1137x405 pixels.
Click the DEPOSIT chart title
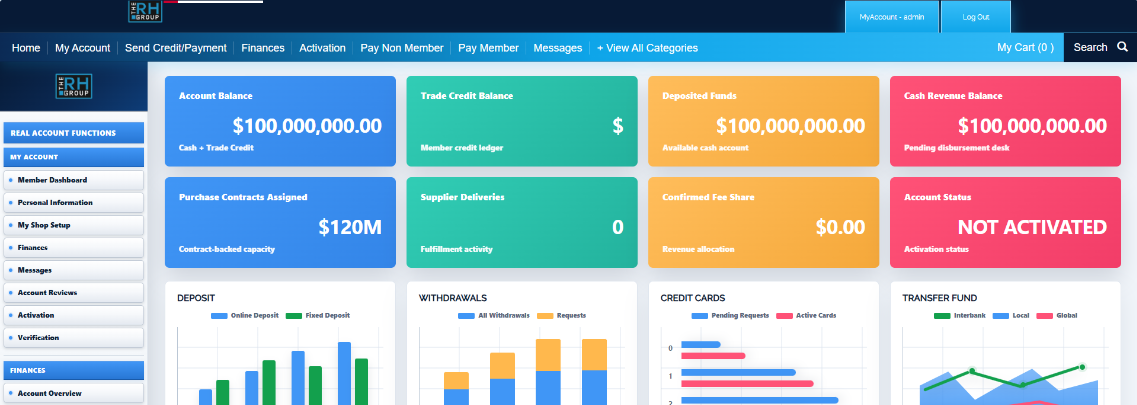196,298
